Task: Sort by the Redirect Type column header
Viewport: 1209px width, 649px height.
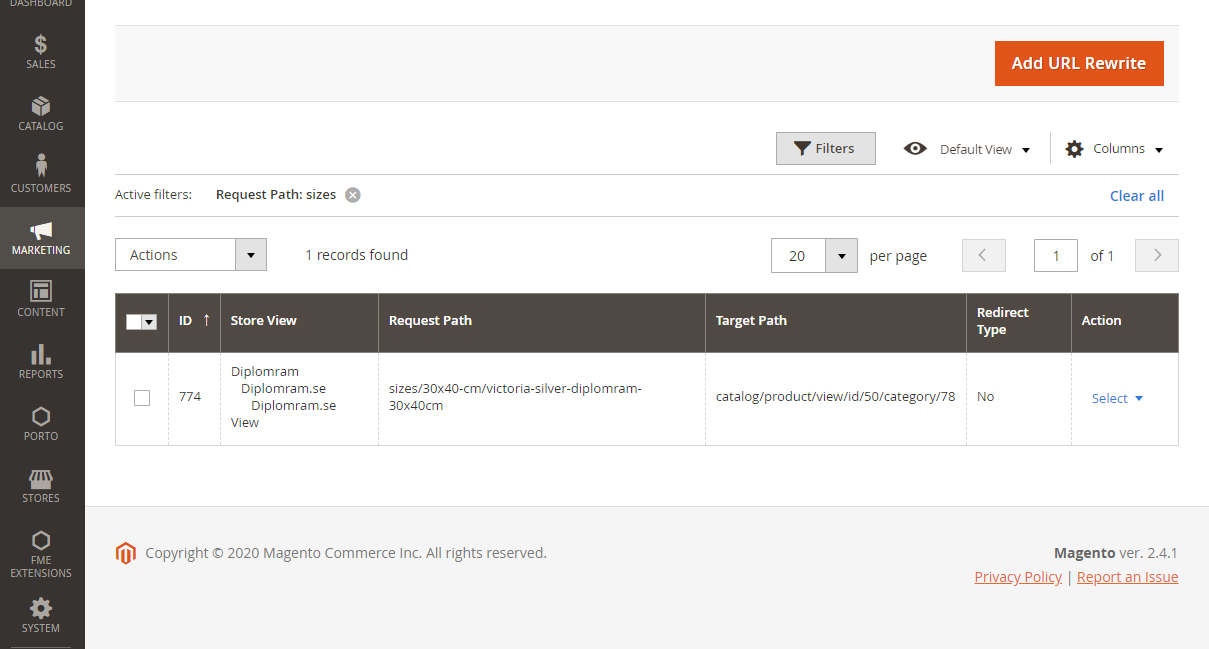Action: click(1019, 321)
